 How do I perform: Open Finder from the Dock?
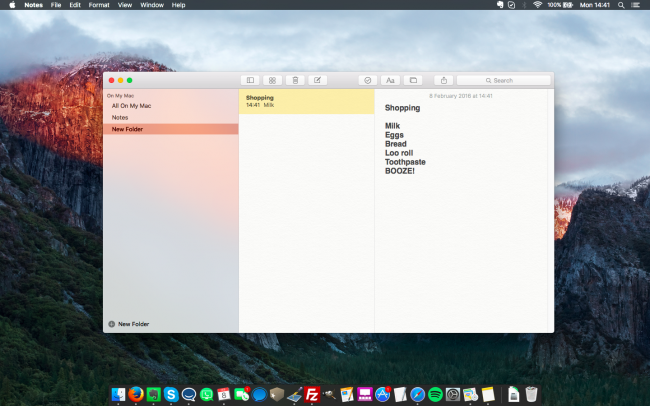point(119,394)
